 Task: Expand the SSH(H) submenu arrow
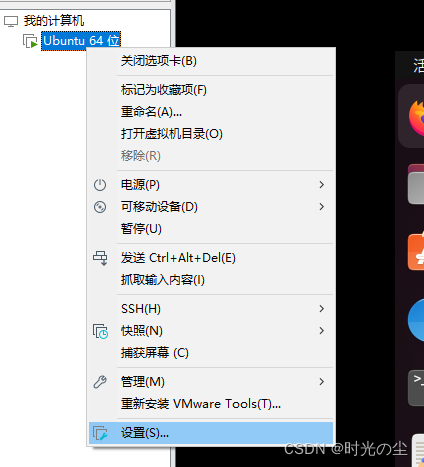(321, 309)
